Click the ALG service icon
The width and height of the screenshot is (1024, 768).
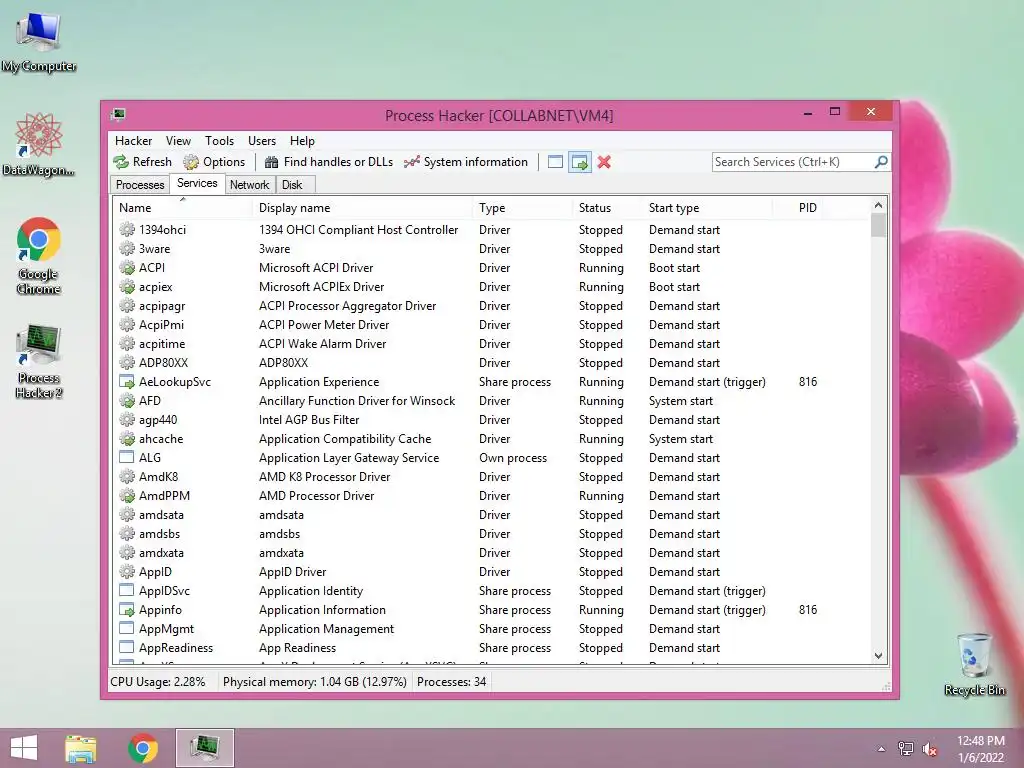[127, 457]
